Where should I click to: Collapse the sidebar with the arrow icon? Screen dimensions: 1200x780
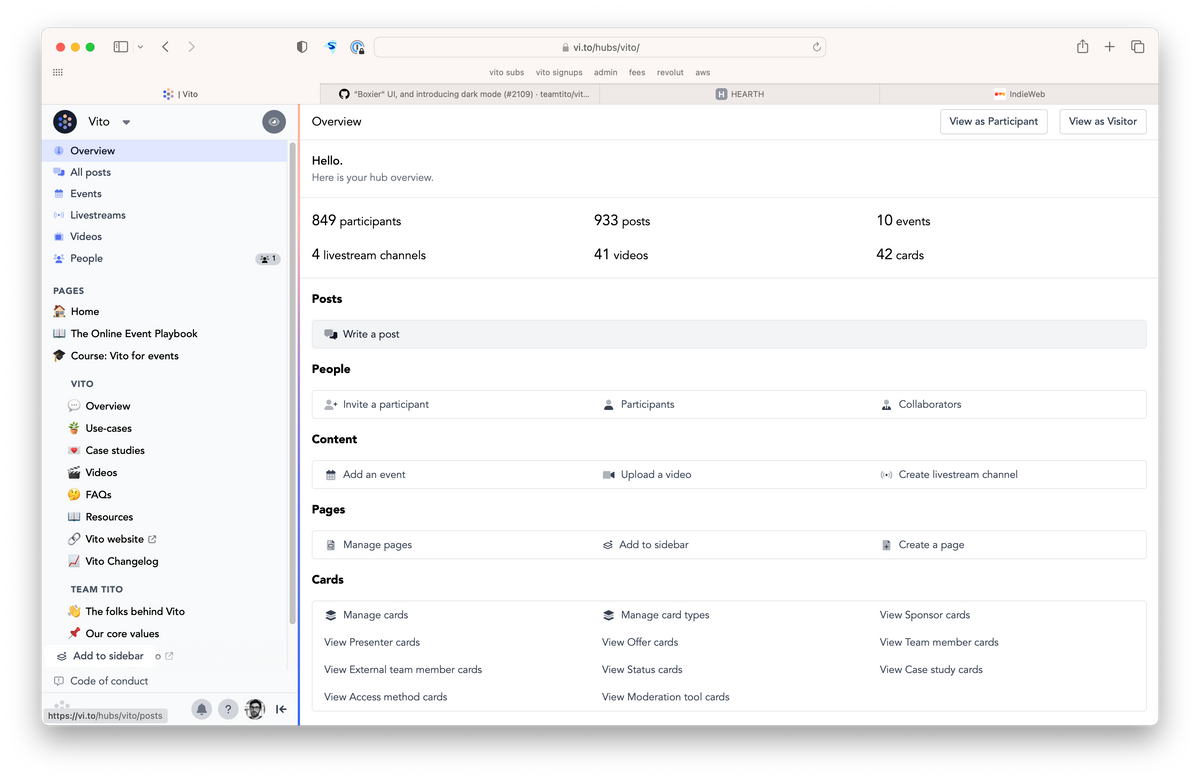281,709
